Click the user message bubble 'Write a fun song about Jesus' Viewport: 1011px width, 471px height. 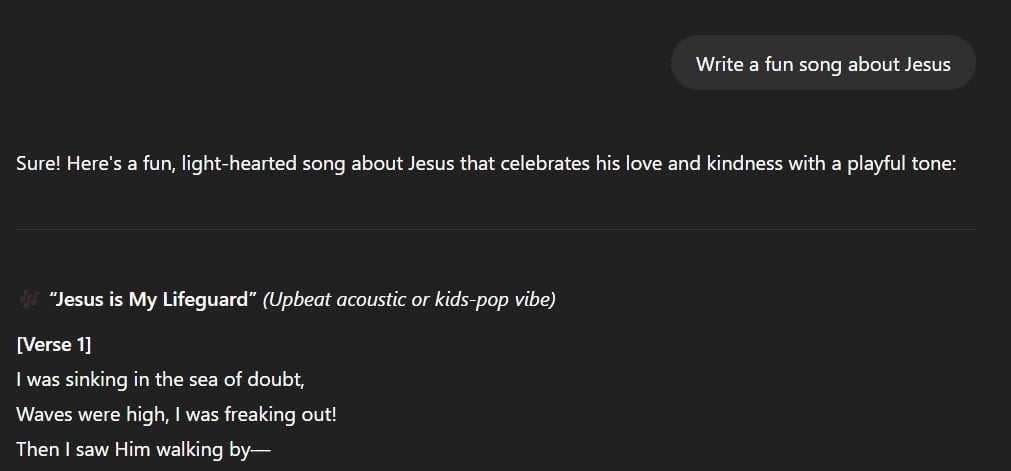point(823,63)
